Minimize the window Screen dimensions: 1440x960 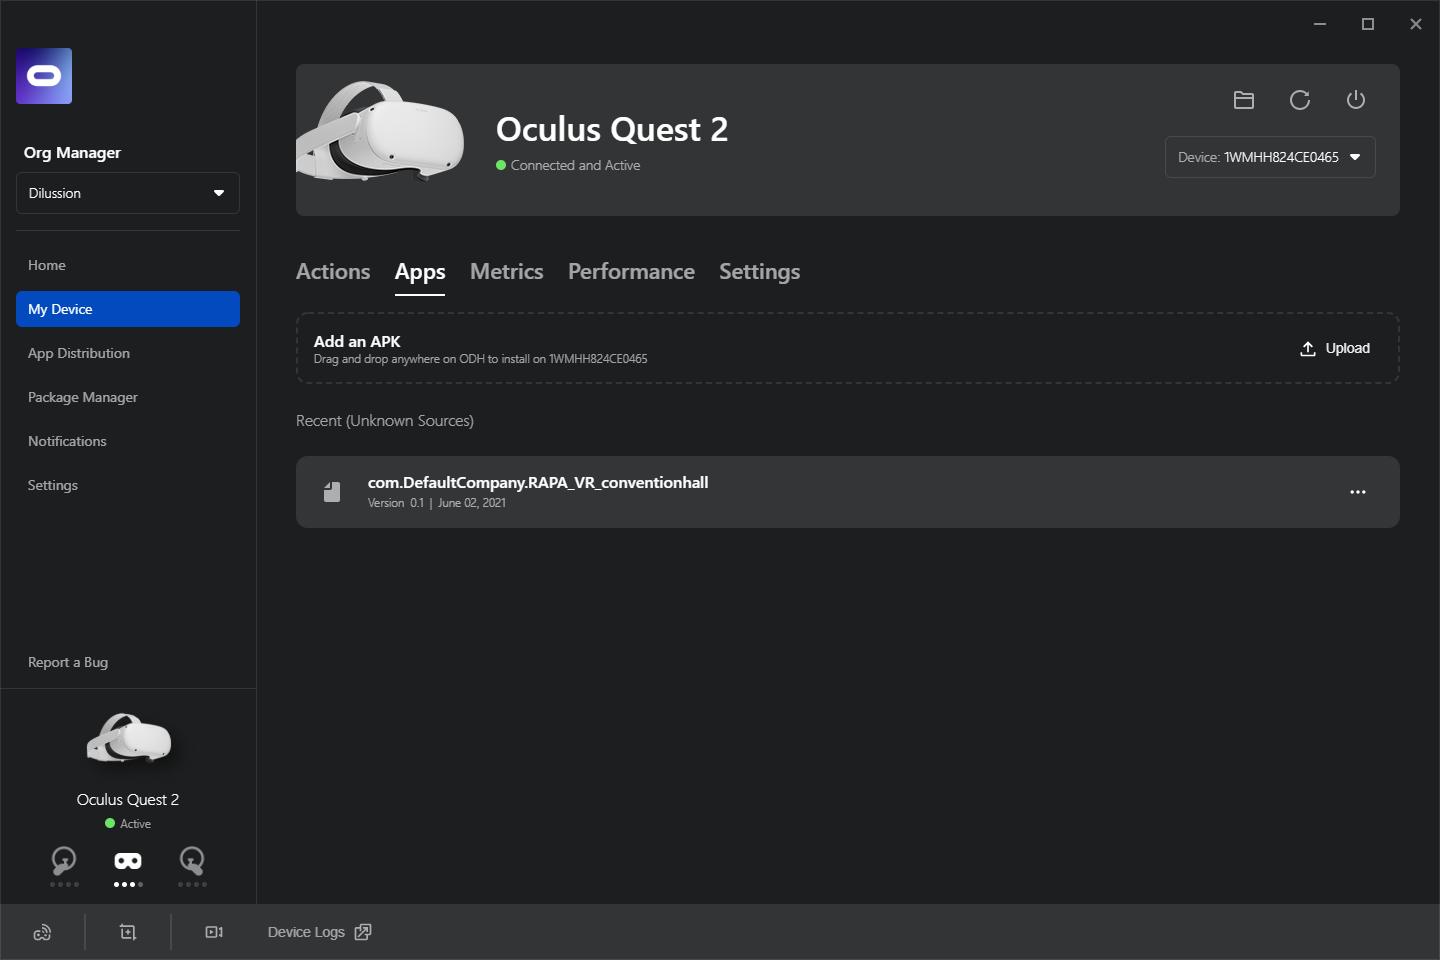[x=1320, y=24]
